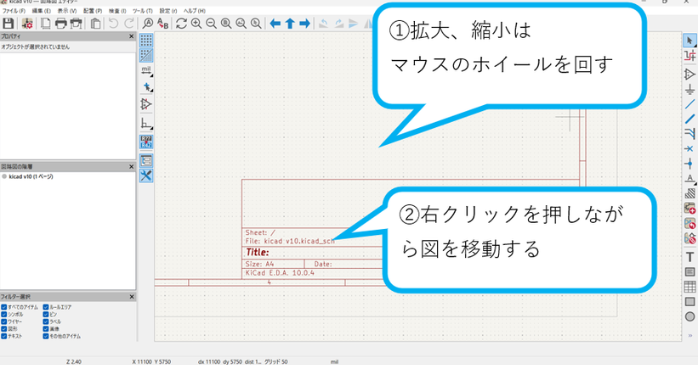Click blue right arrow navigate forward
698x365 pixels.
point(305,23)
